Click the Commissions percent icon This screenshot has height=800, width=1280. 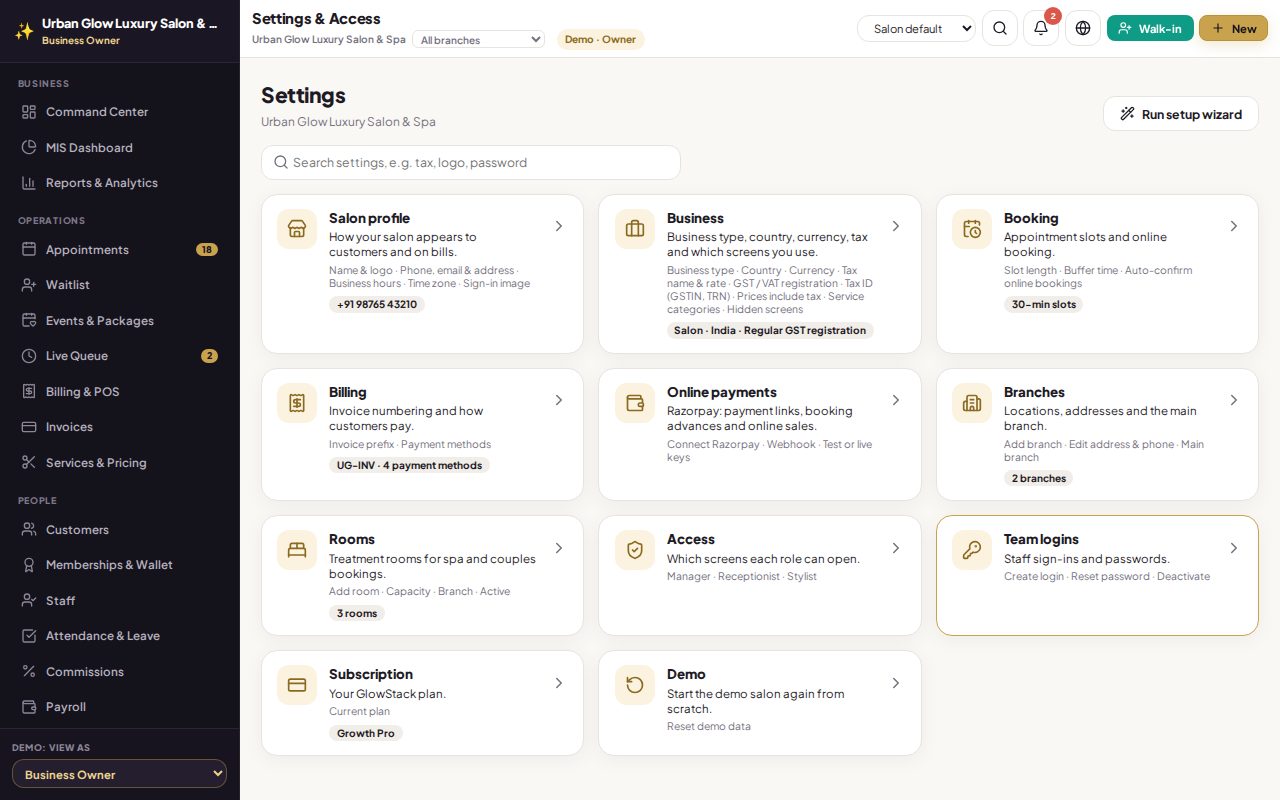coord(29,672)
